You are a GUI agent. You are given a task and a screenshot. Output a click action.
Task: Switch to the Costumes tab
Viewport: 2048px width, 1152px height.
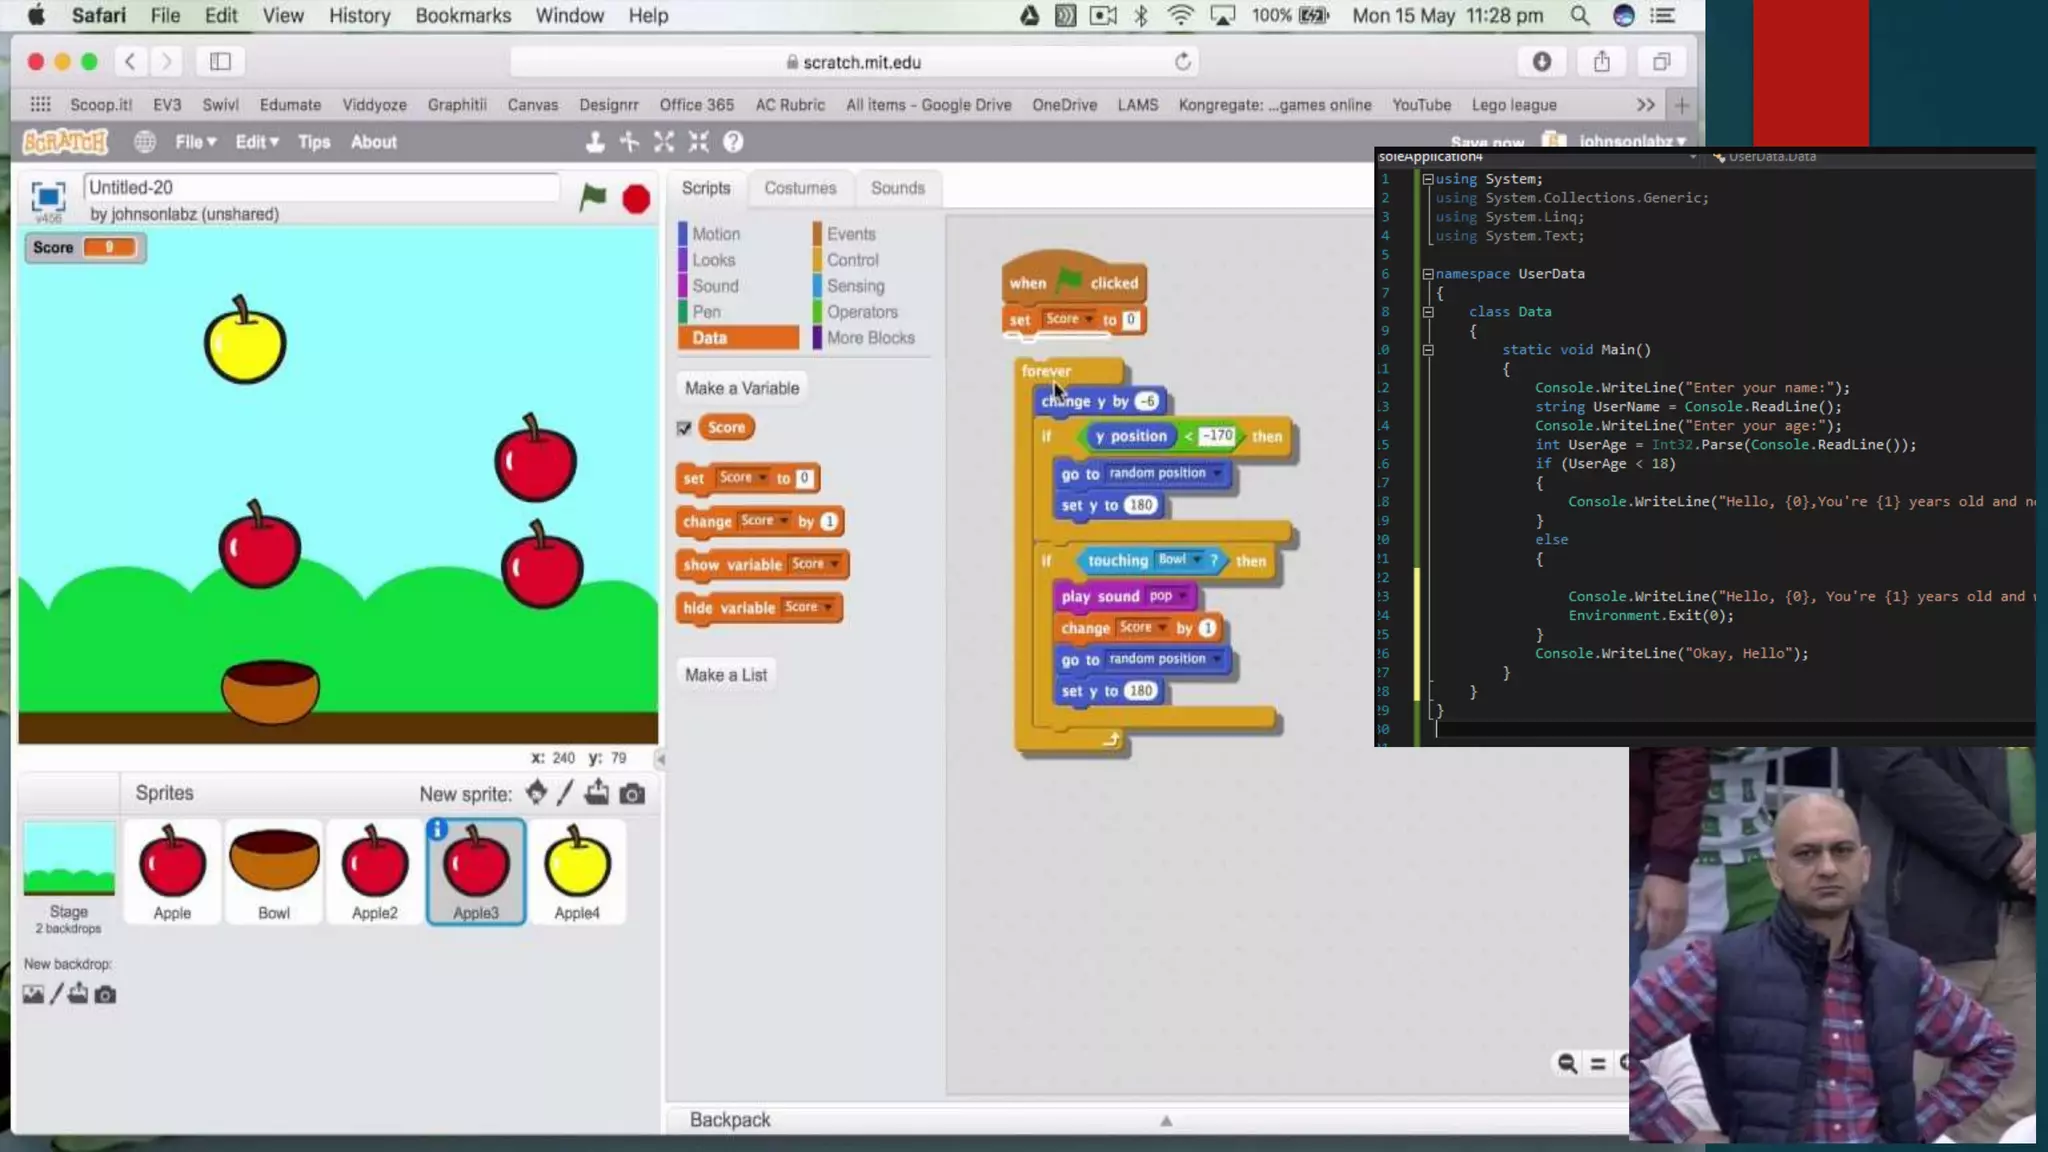(x=799, y=188)
